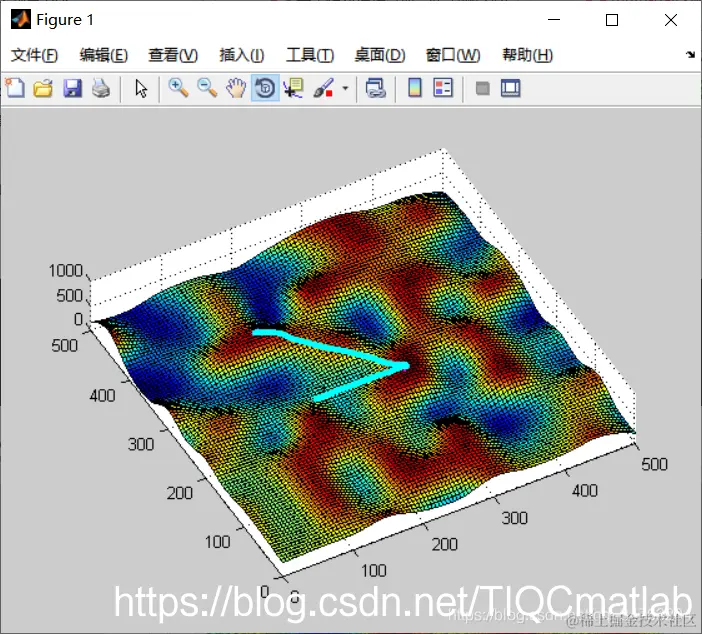Minimize the Figure 1 window
The image size is (702, 634).
[554, 20]
